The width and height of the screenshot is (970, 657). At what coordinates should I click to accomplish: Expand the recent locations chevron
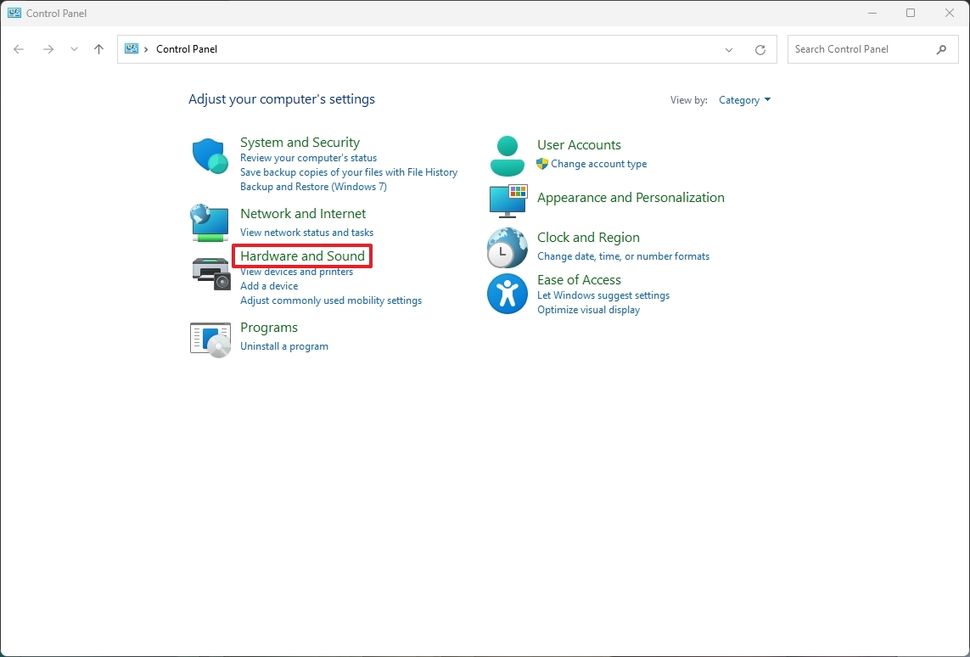pyautogui.click(x=73, y=48)
